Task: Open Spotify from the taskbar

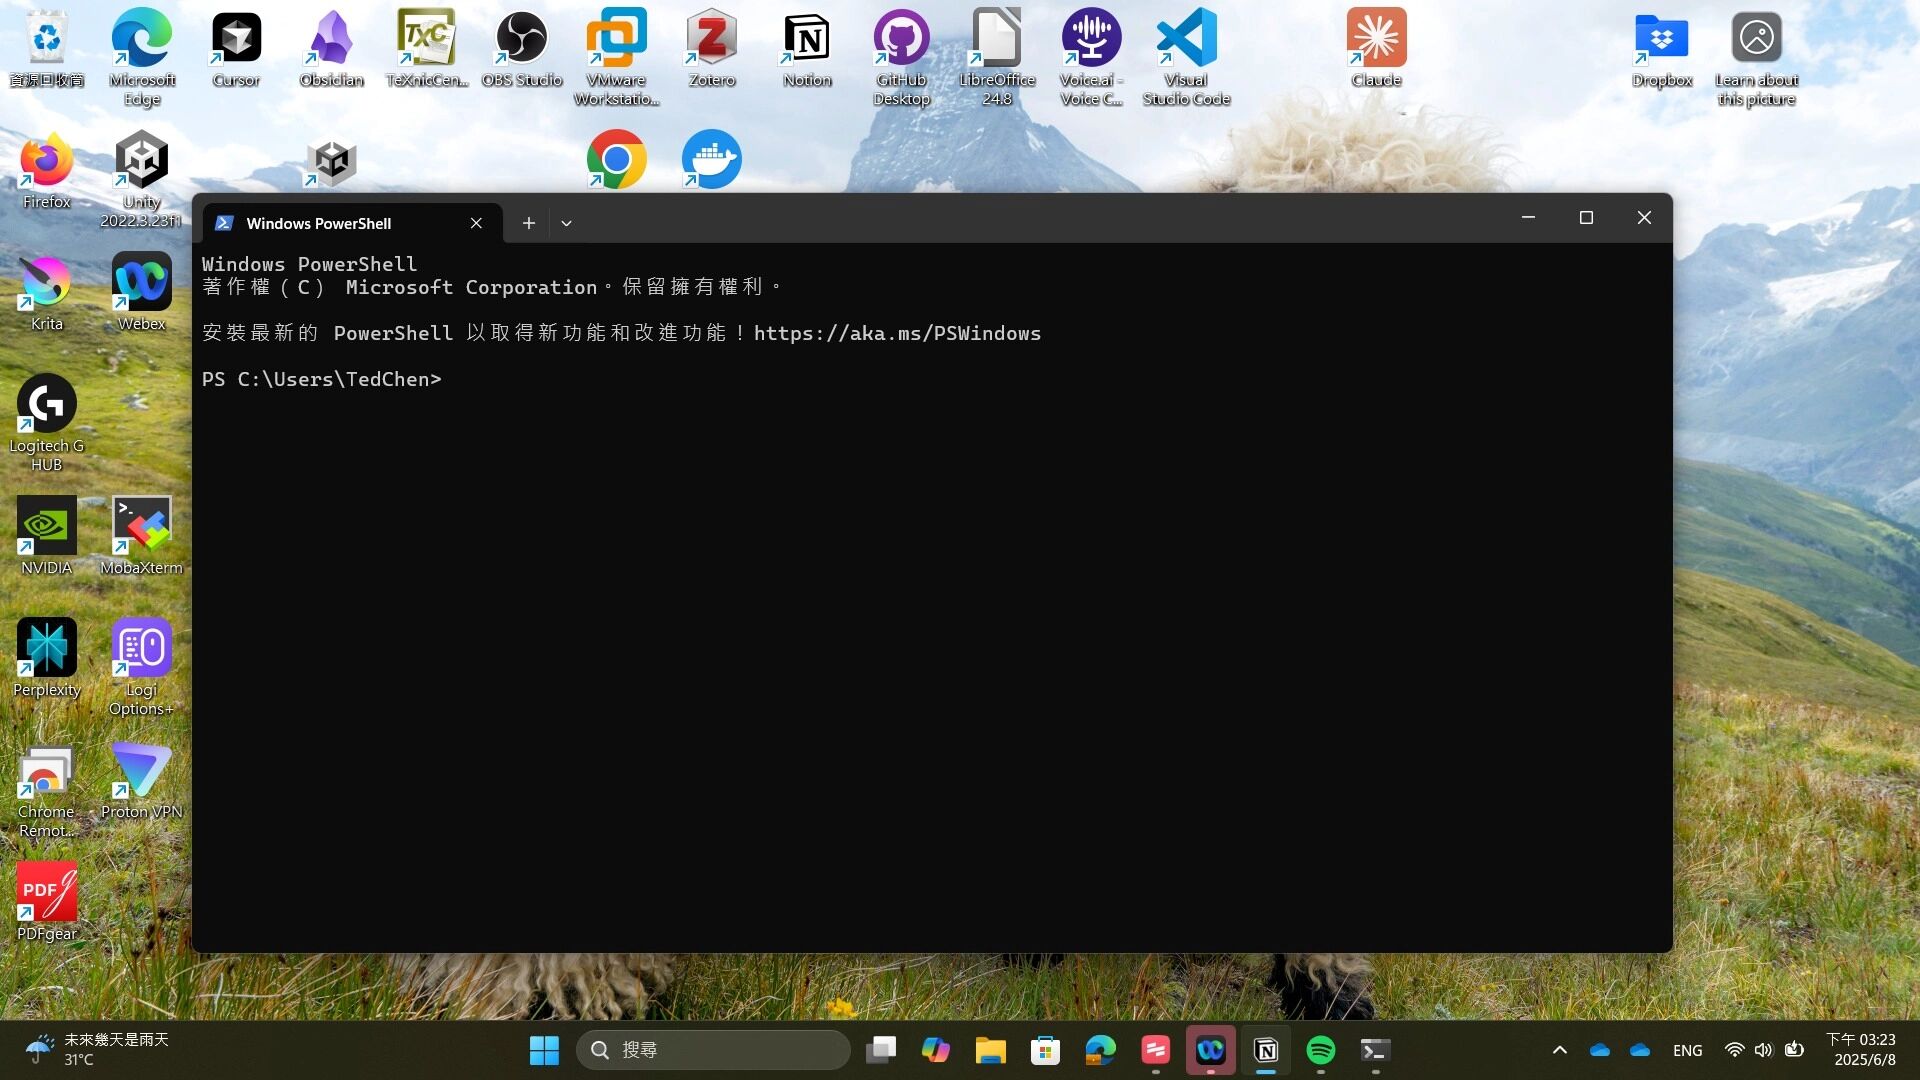Action: coord(1320,1050)
